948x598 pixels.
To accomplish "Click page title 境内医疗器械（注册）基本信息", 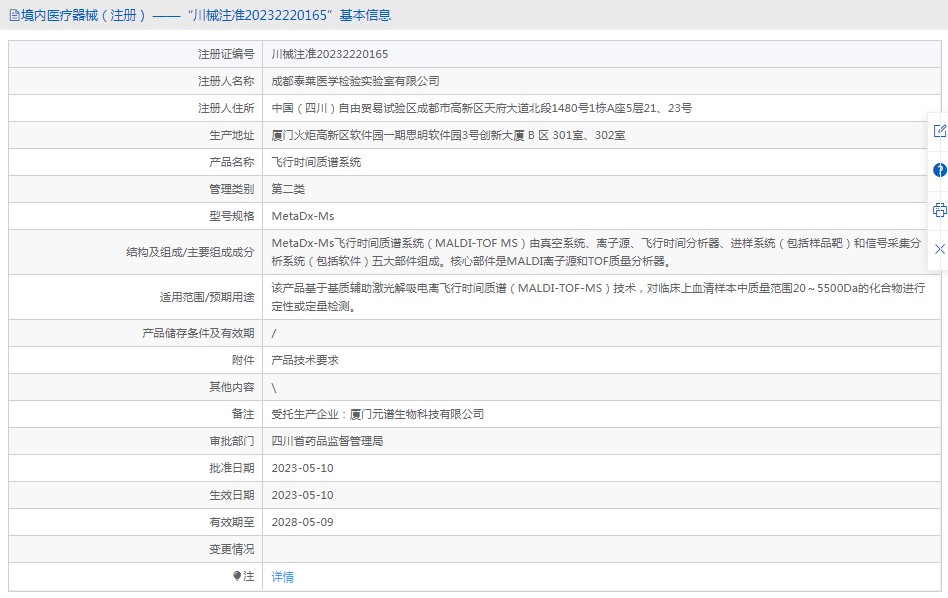I will coord(206,15).
